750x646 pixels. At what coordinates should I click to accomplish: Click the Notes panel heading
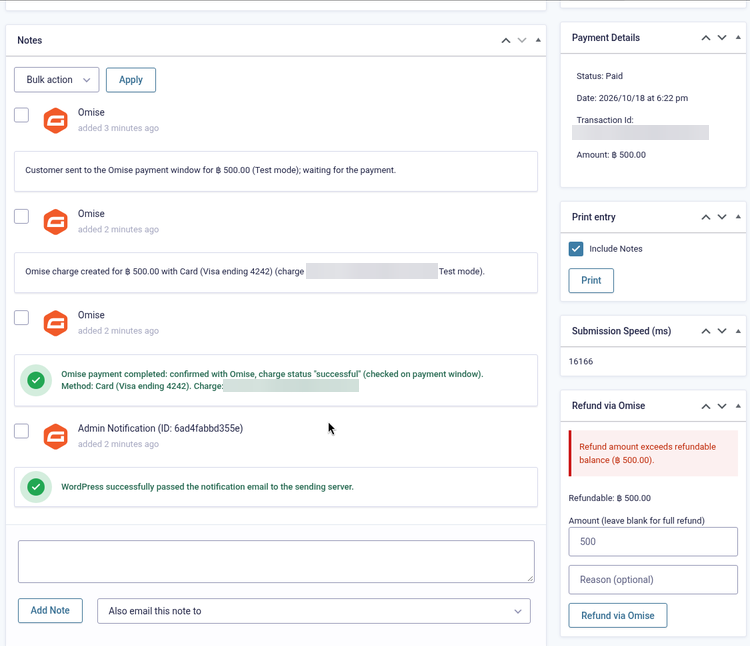coord(30,40)
